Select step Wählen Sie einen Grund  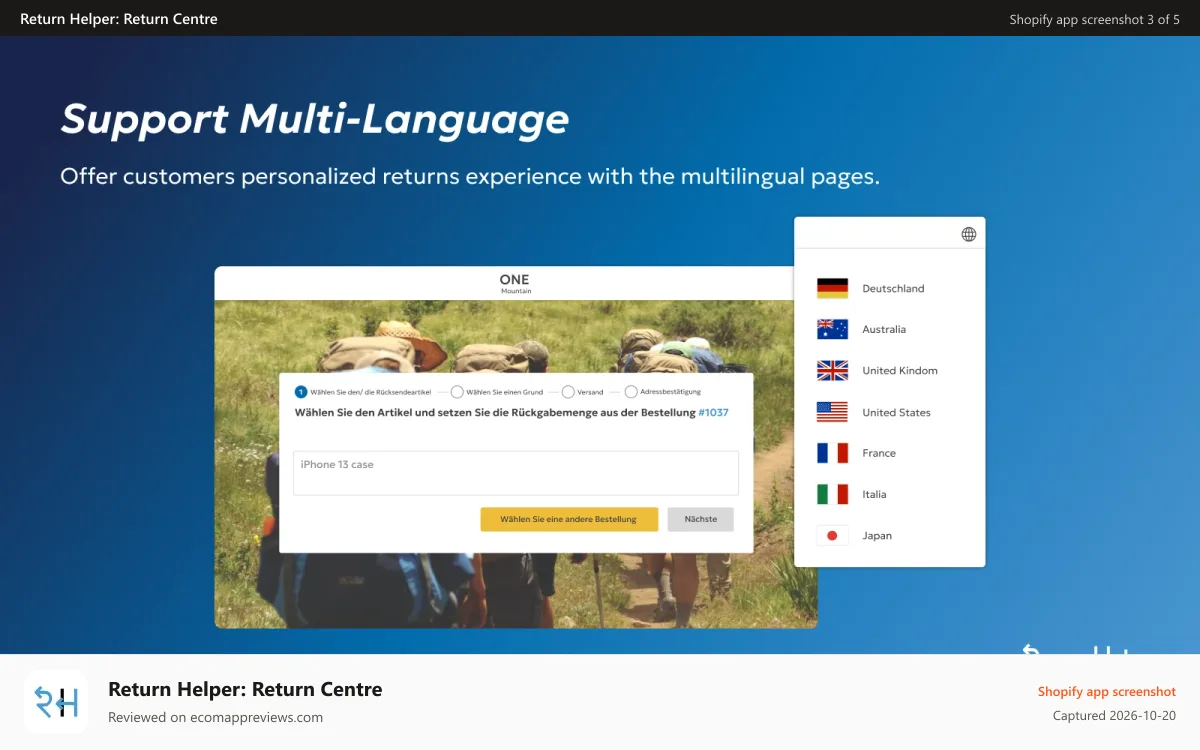pos(497,392)
